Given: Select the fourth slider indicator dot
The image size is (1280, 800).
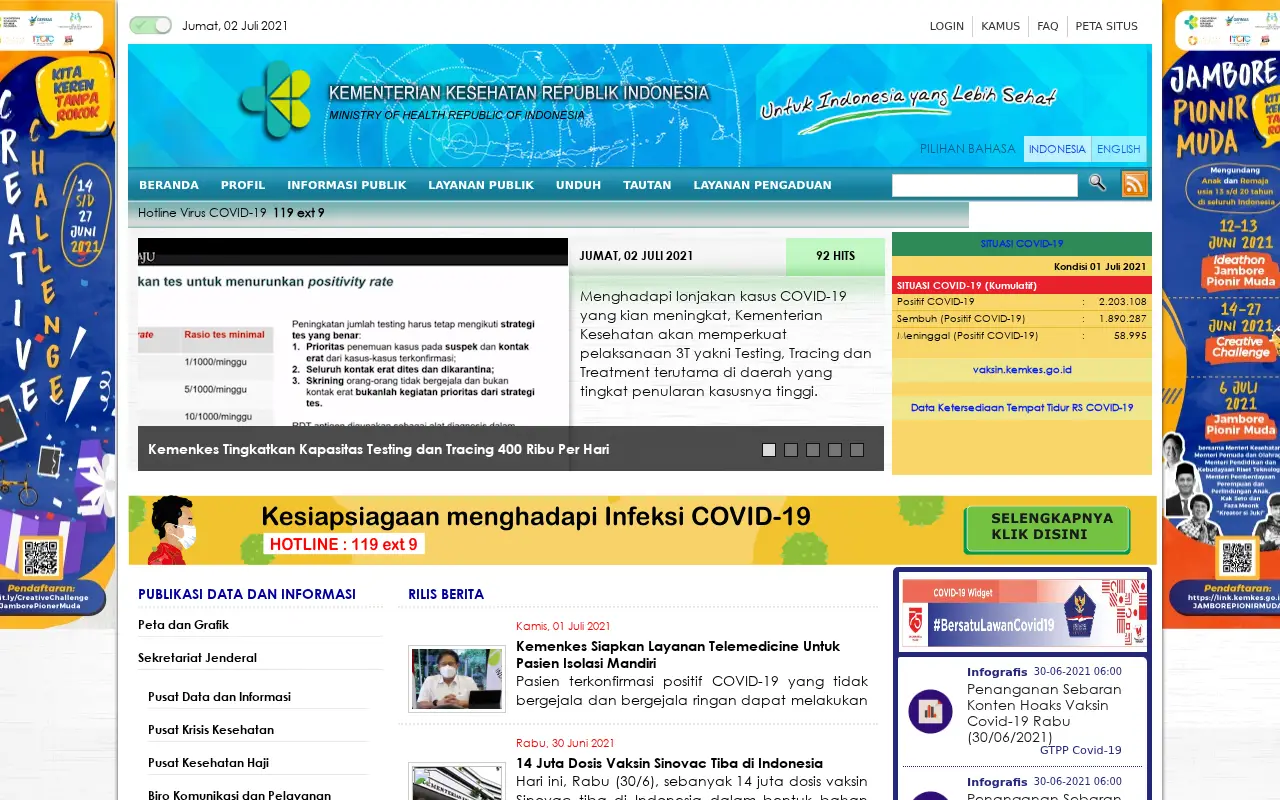Looking at the screenshot, I should pos(834,450).
